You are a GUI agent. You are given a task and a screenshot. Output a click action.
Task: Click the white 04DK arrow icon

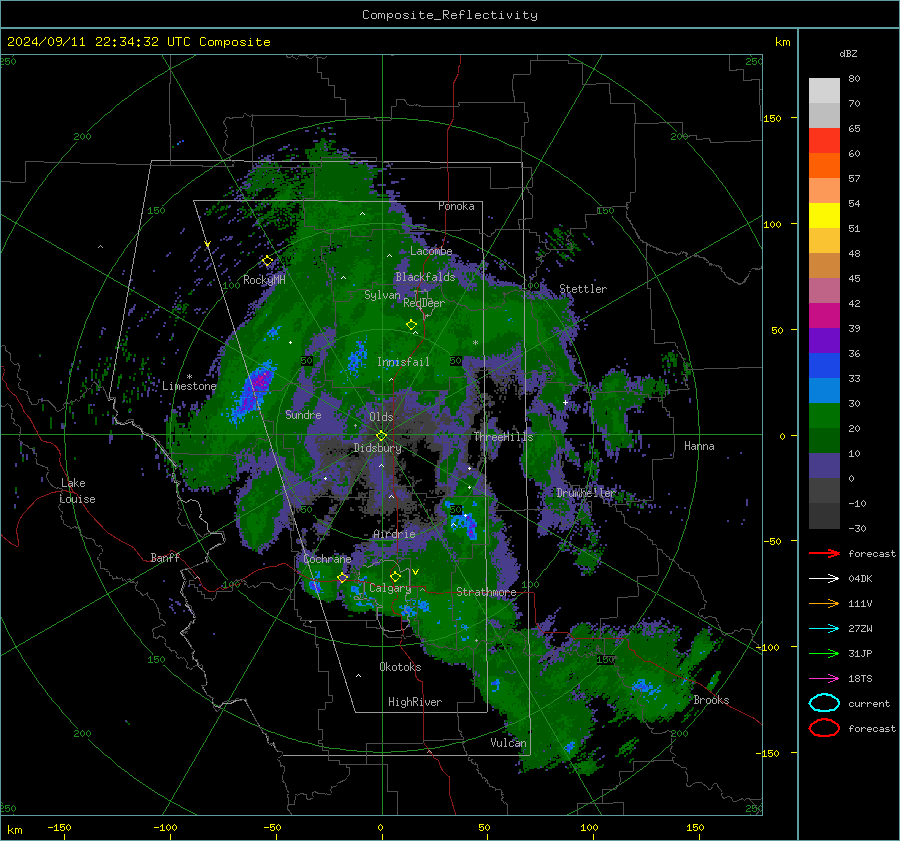824,579
